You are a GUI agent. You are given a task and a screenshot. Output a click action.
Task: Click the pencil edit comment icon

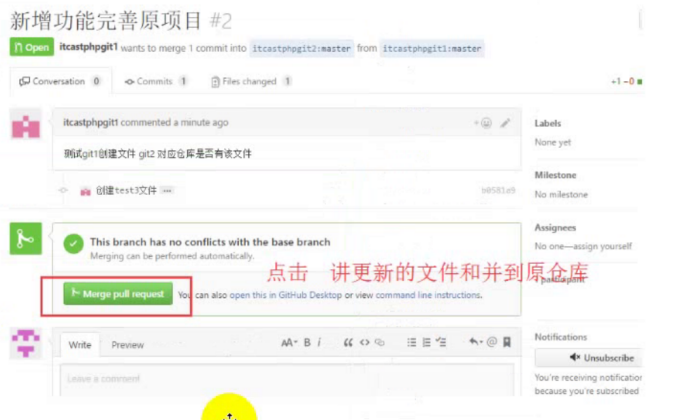[505, 123]
